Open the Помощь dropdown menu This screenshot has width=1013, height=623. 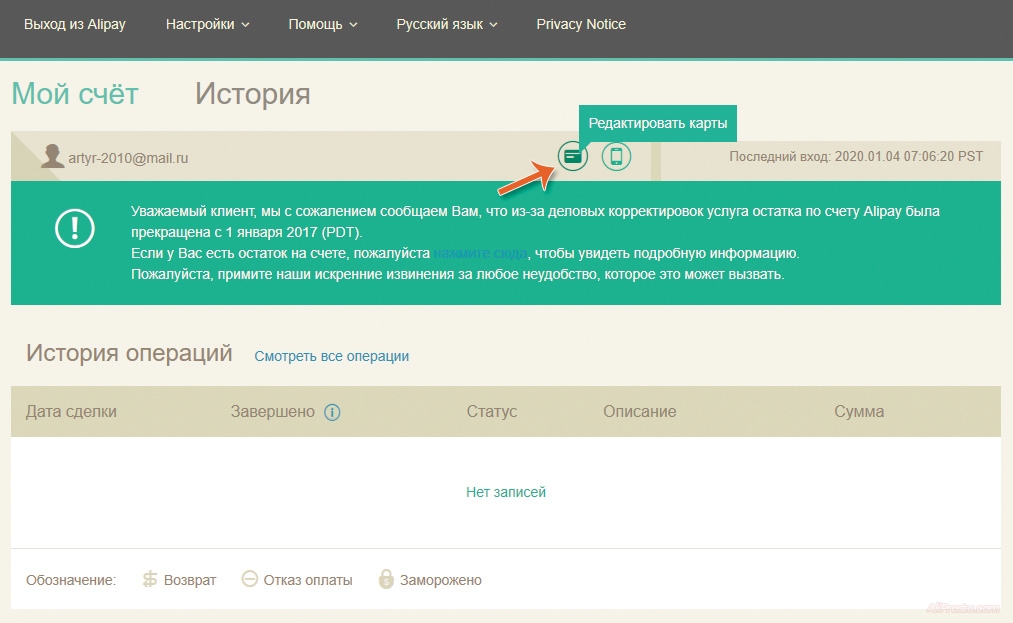pyautogui.click(x=322, y=24)
